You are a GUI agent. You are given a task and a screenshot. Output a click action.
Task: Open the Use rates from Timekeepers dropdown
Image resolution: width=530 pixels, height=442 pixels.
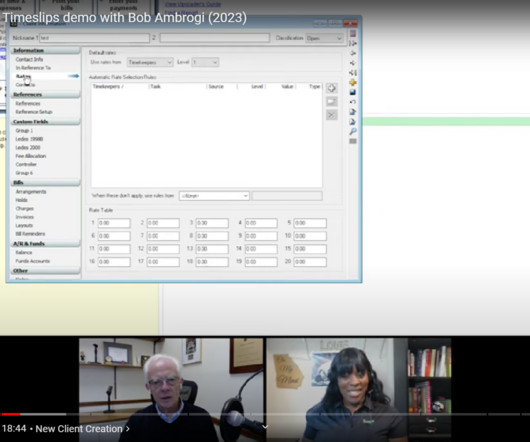point(150,62)
